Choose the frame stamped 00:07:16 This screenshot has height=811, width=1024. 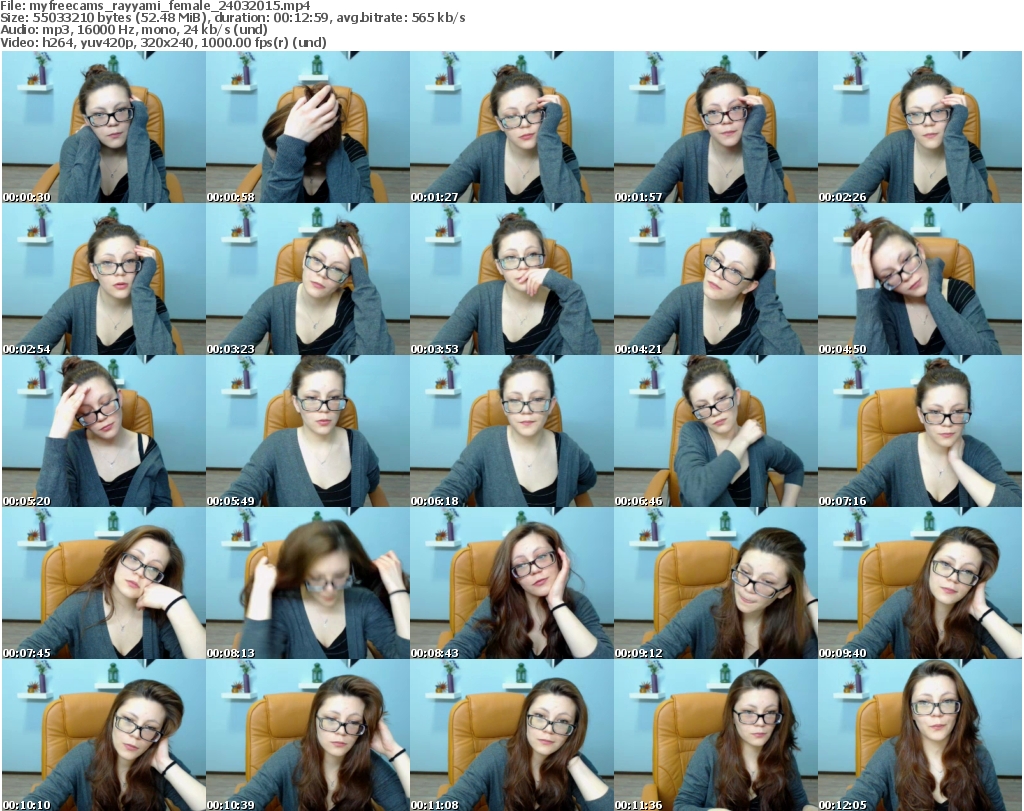(x=920, y=432)
